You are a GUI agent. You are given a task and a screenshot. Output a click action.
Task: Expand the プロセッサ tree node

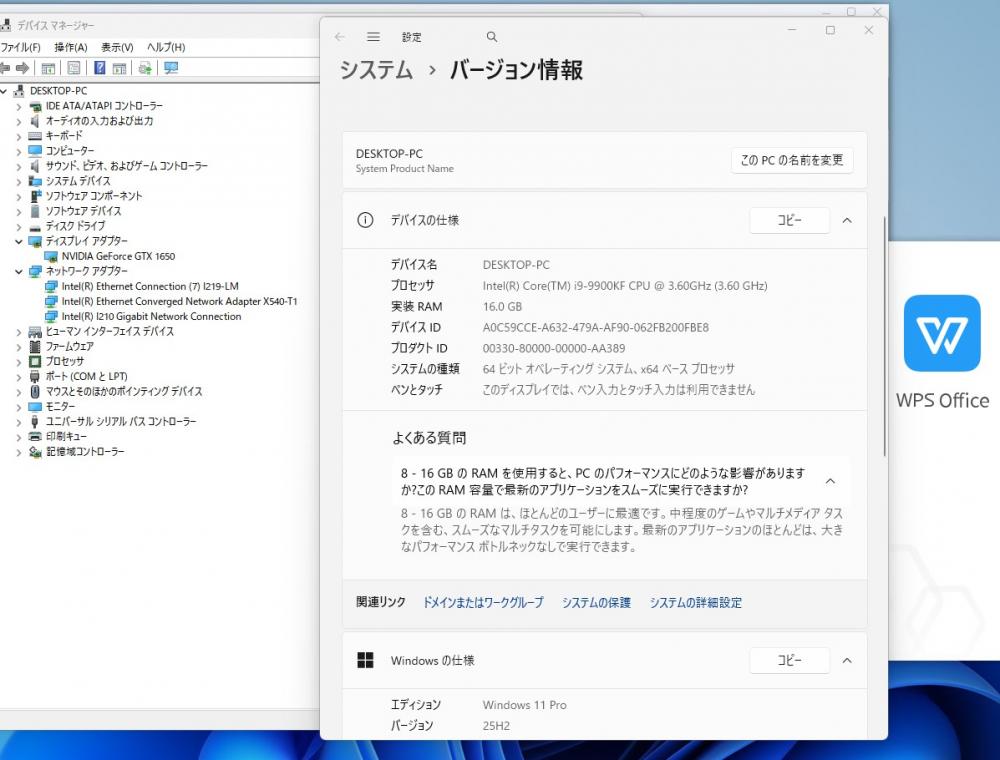[19, 361]
